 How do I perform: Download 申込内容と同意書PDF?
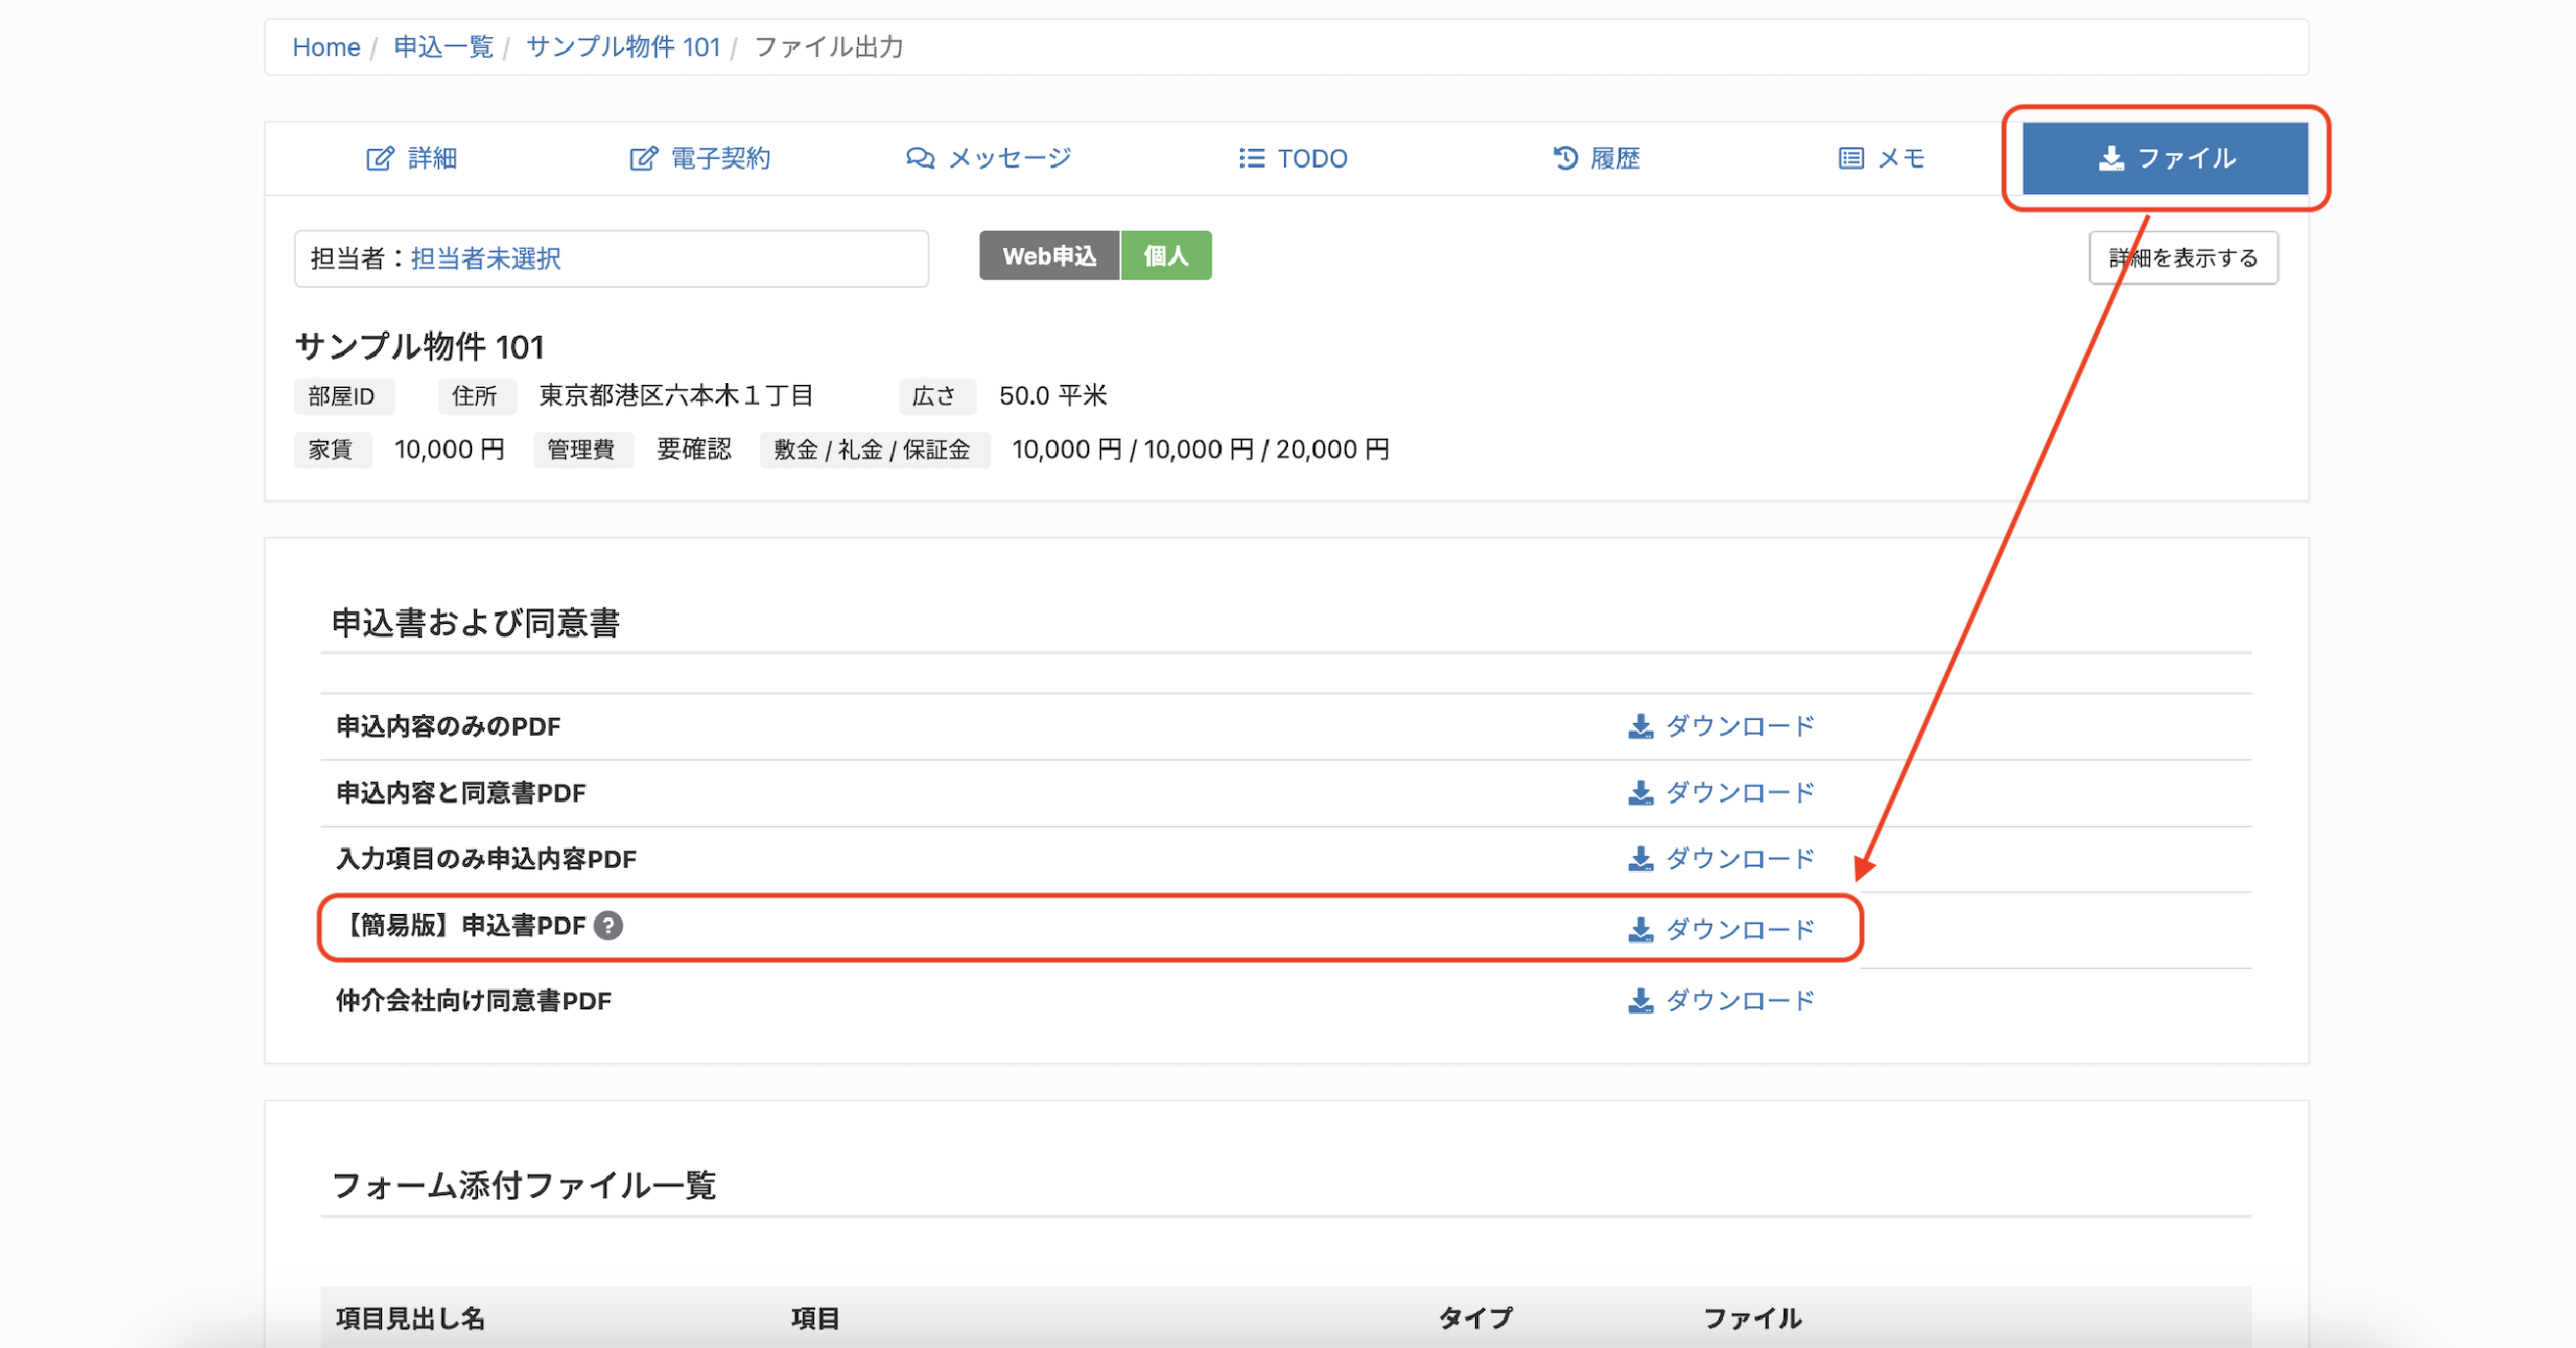pyautogui.click(x=1721, y=793)
